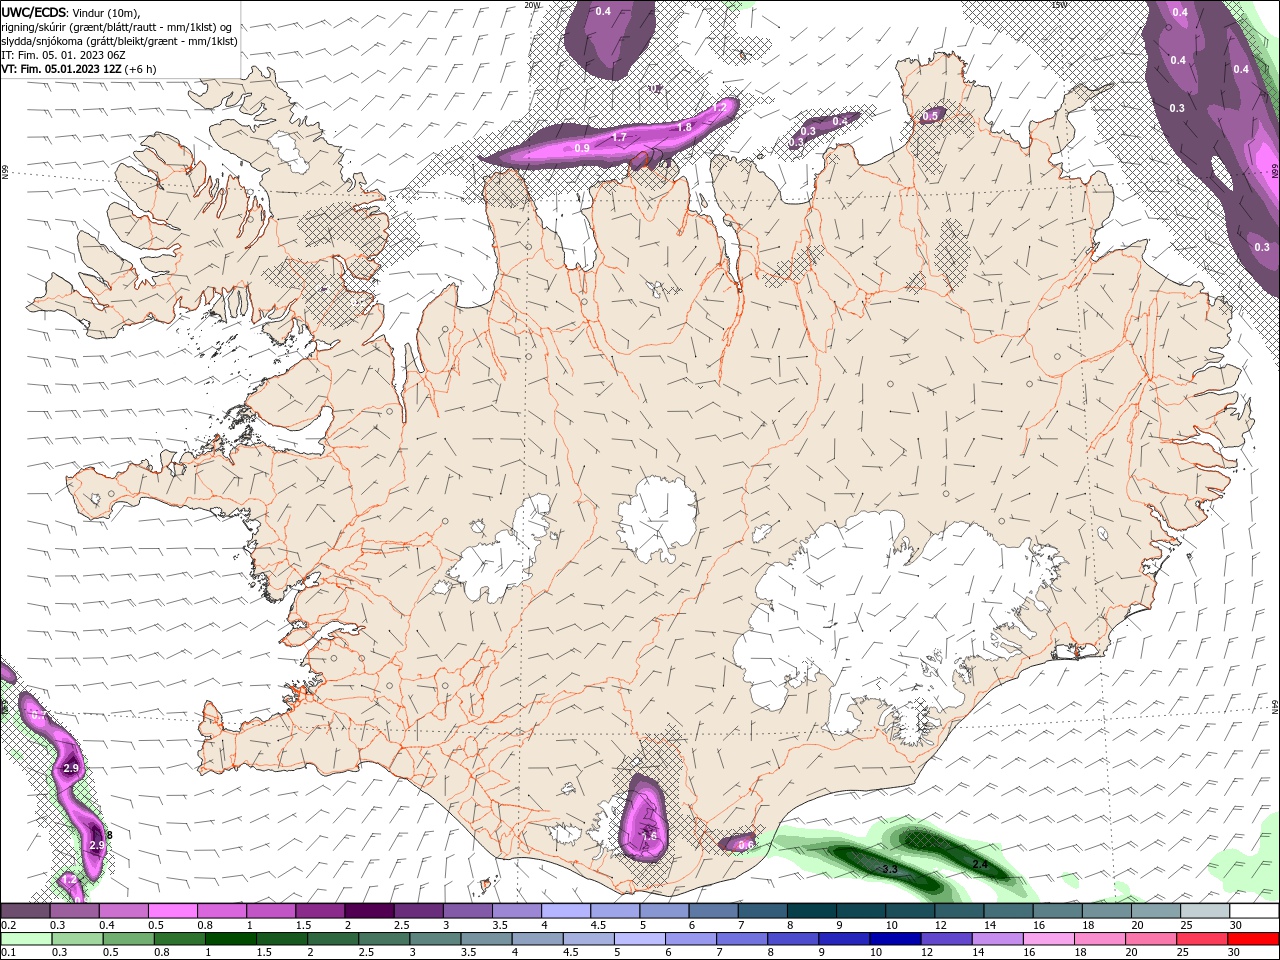1280x960 pixels.
Task: Click the "3.3" green rain value south of Iceland
Action: 890,870
